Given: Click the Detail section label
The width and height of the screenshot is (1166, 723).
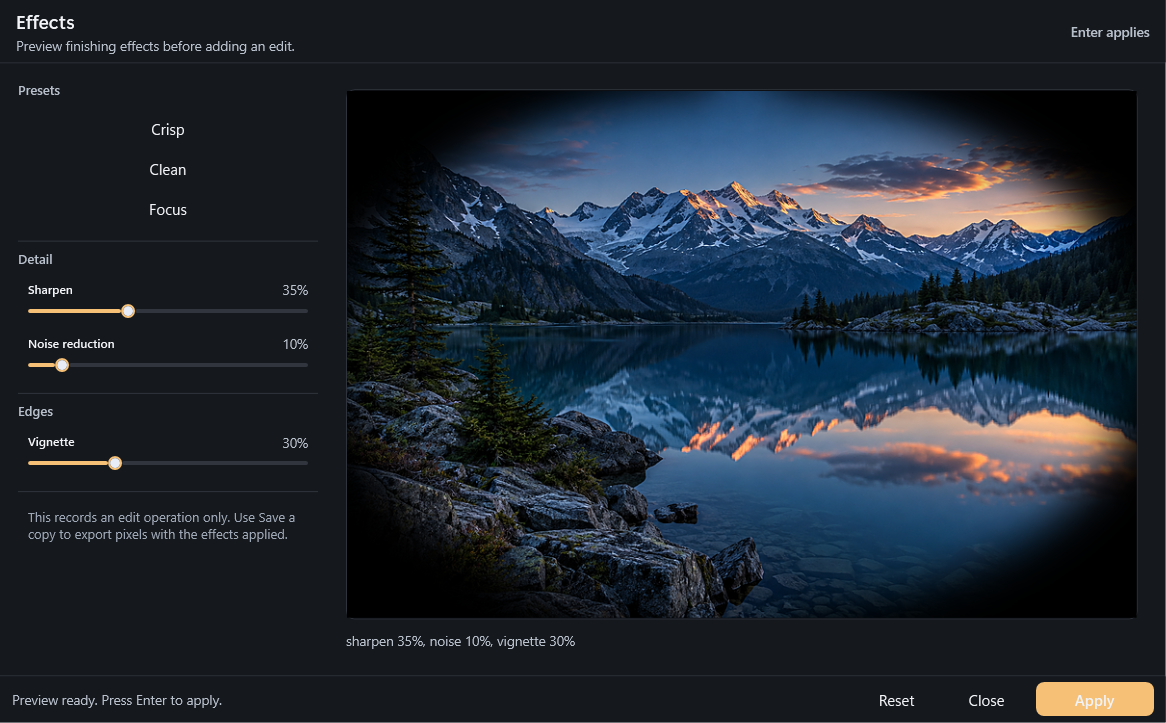Looking at the screenshot, I should coord(35,260).
